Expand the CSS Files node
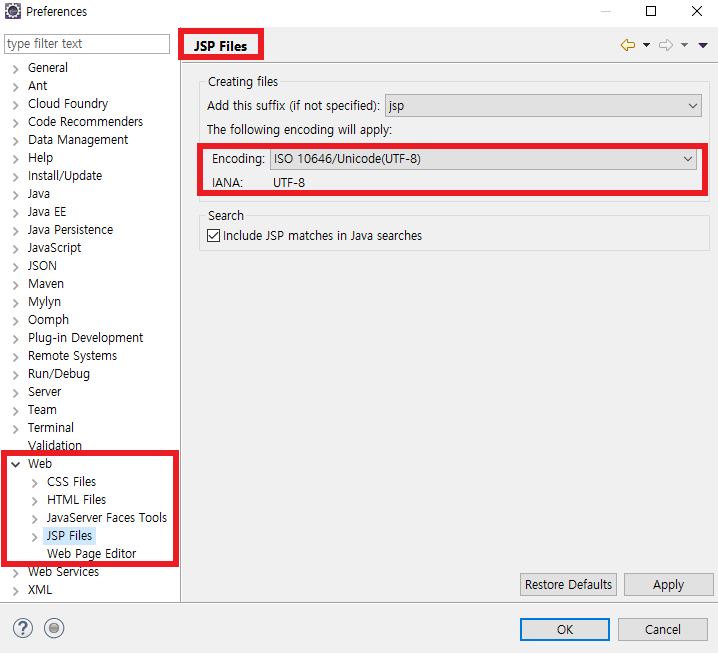Screen dimensions: 718x653 tap(35, 483)
